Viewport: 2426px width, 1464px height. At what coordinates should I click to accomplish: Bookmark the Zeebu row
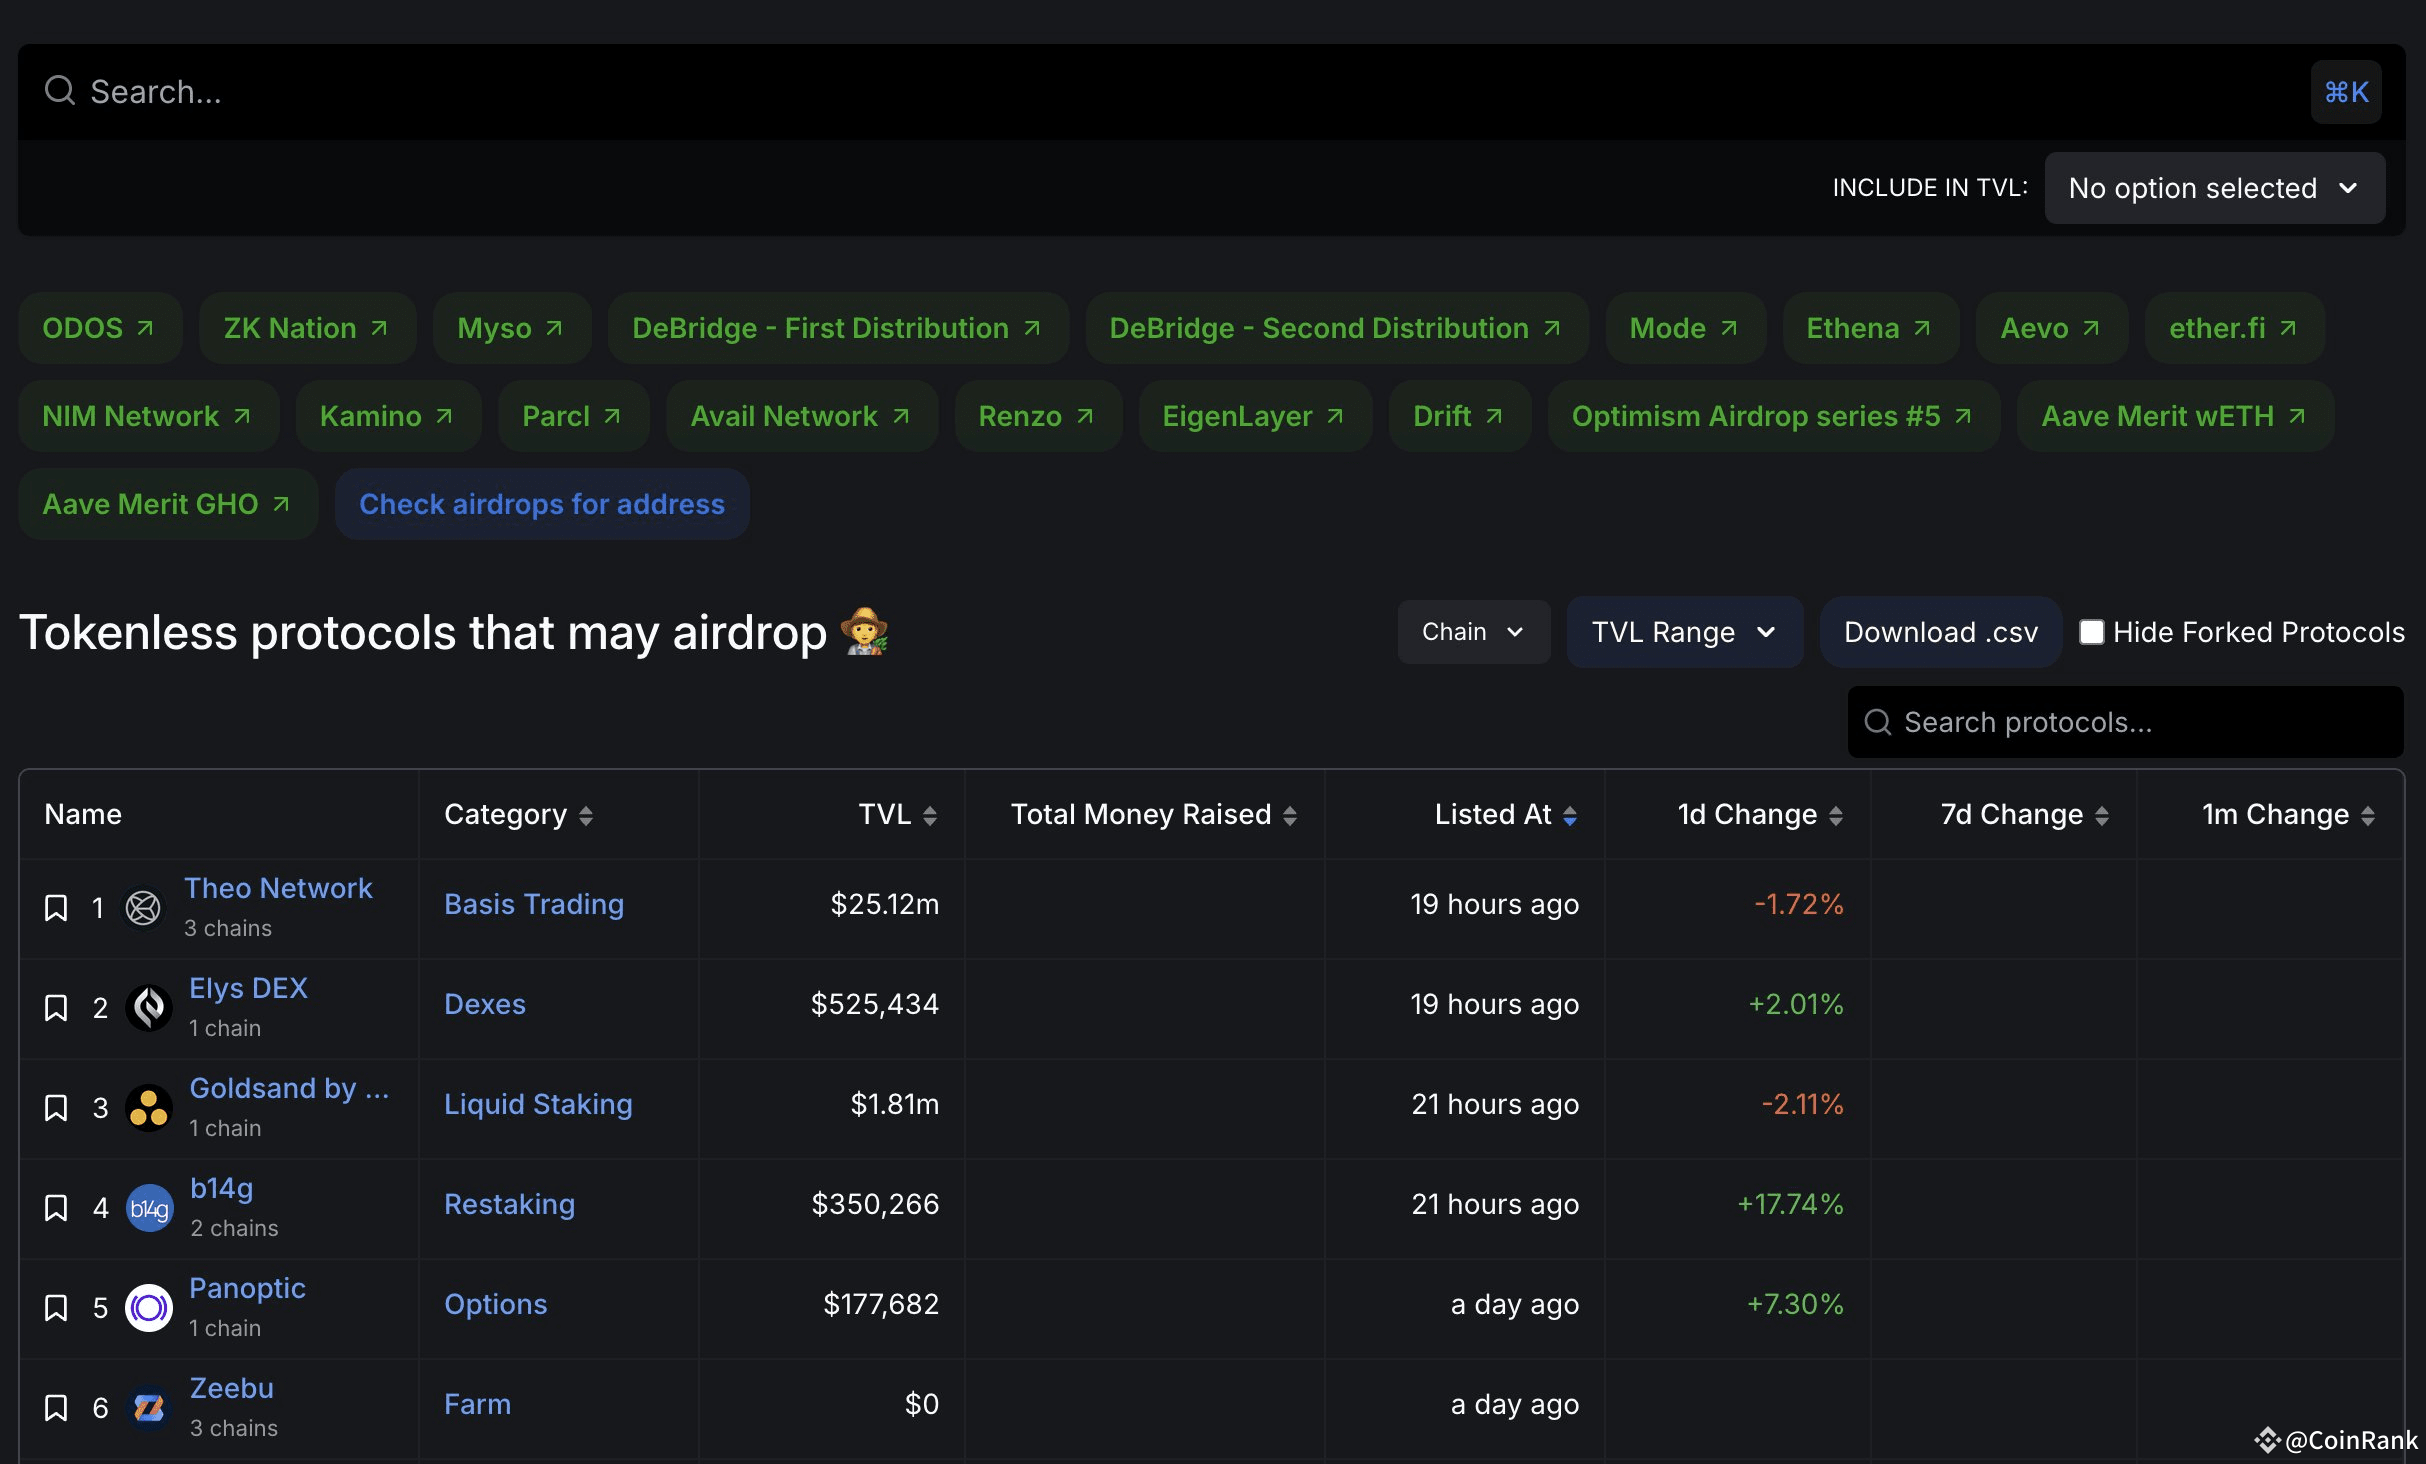57,1407
